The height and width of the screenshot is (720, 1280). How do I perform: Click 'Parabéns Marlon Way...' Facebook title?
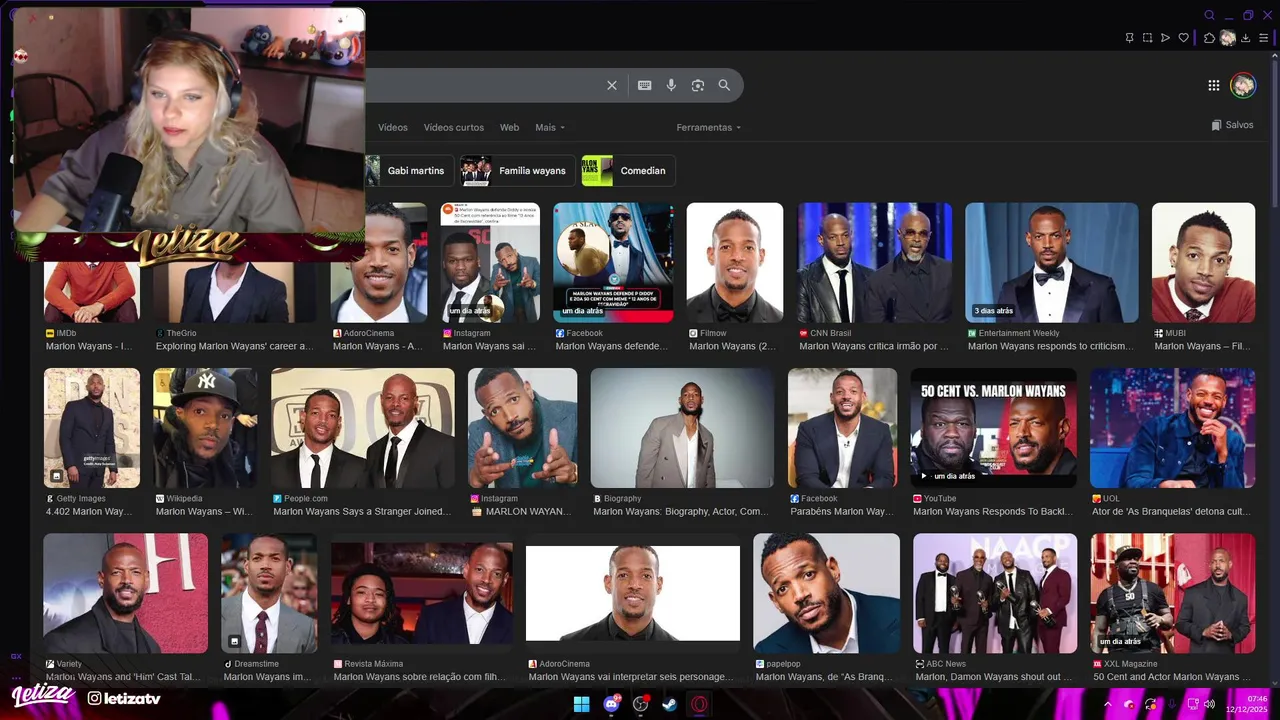click(842, 511)
